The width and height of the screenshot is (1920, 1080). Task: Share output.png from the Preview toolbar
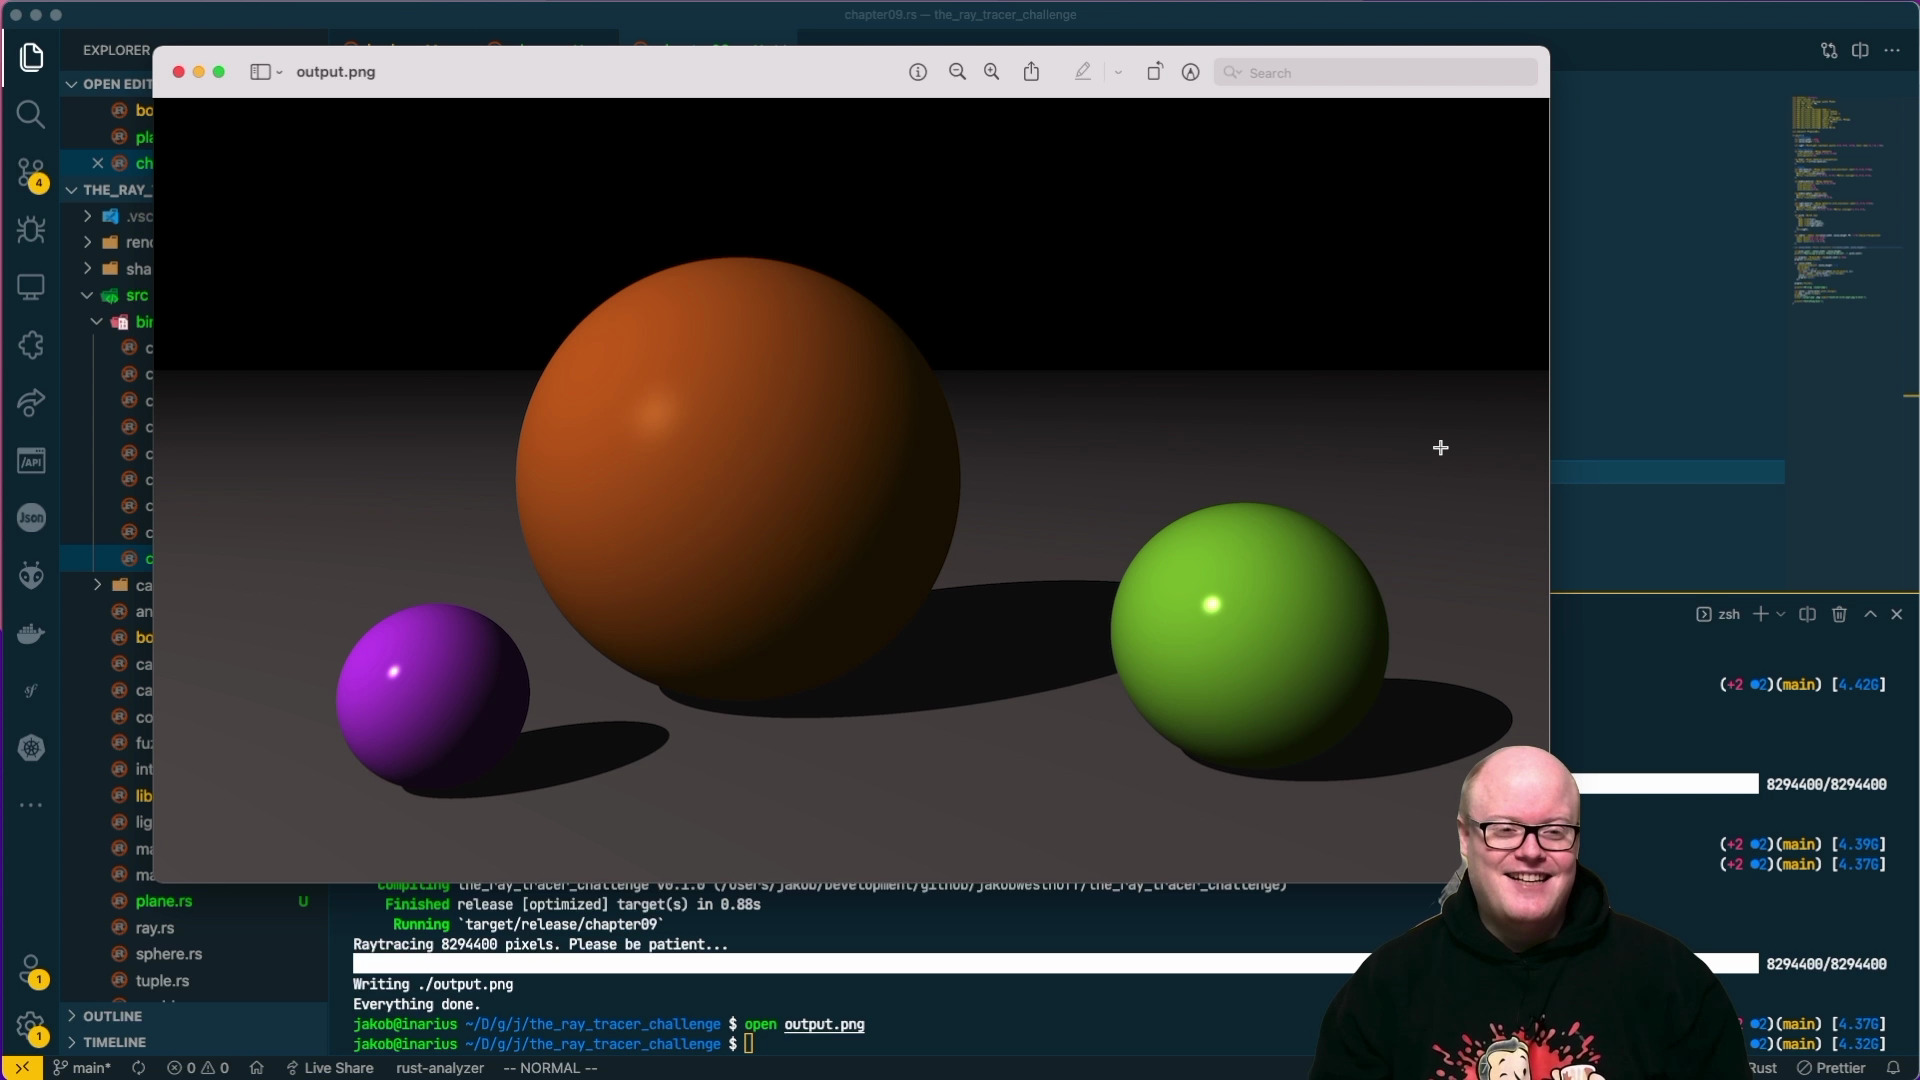coord(1031,72)
